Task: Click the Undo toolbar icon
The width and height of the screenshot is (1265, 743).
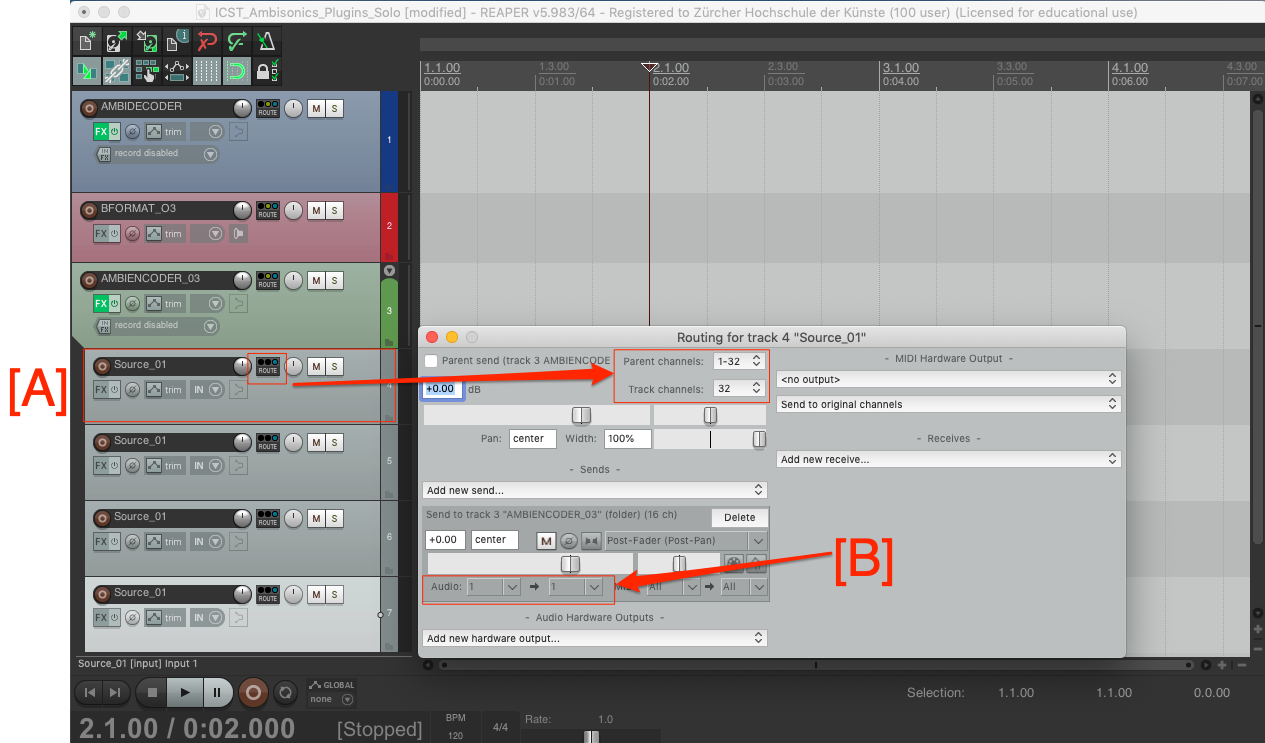Action: [x=208, y=42]
